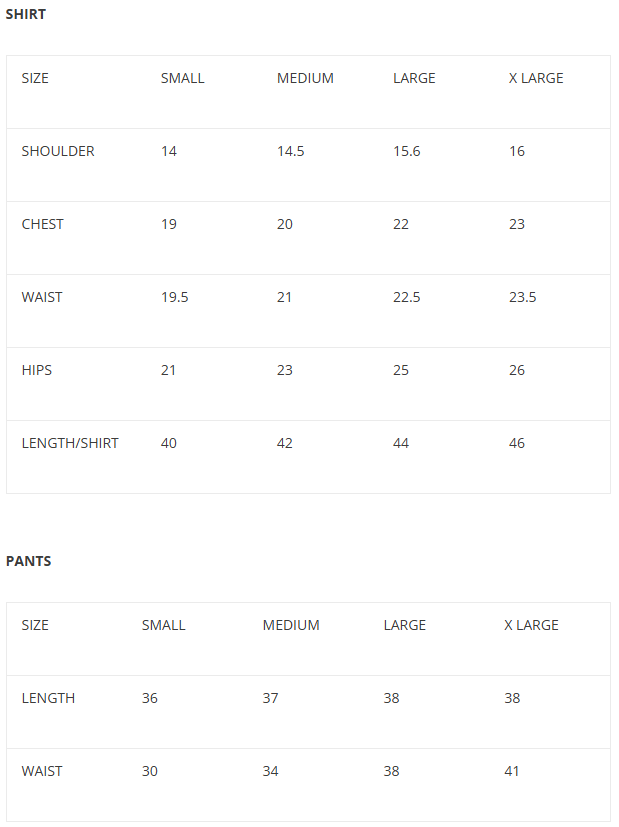Click the PANTS section heading
This screenshot has height=827, width=619.
28,561
